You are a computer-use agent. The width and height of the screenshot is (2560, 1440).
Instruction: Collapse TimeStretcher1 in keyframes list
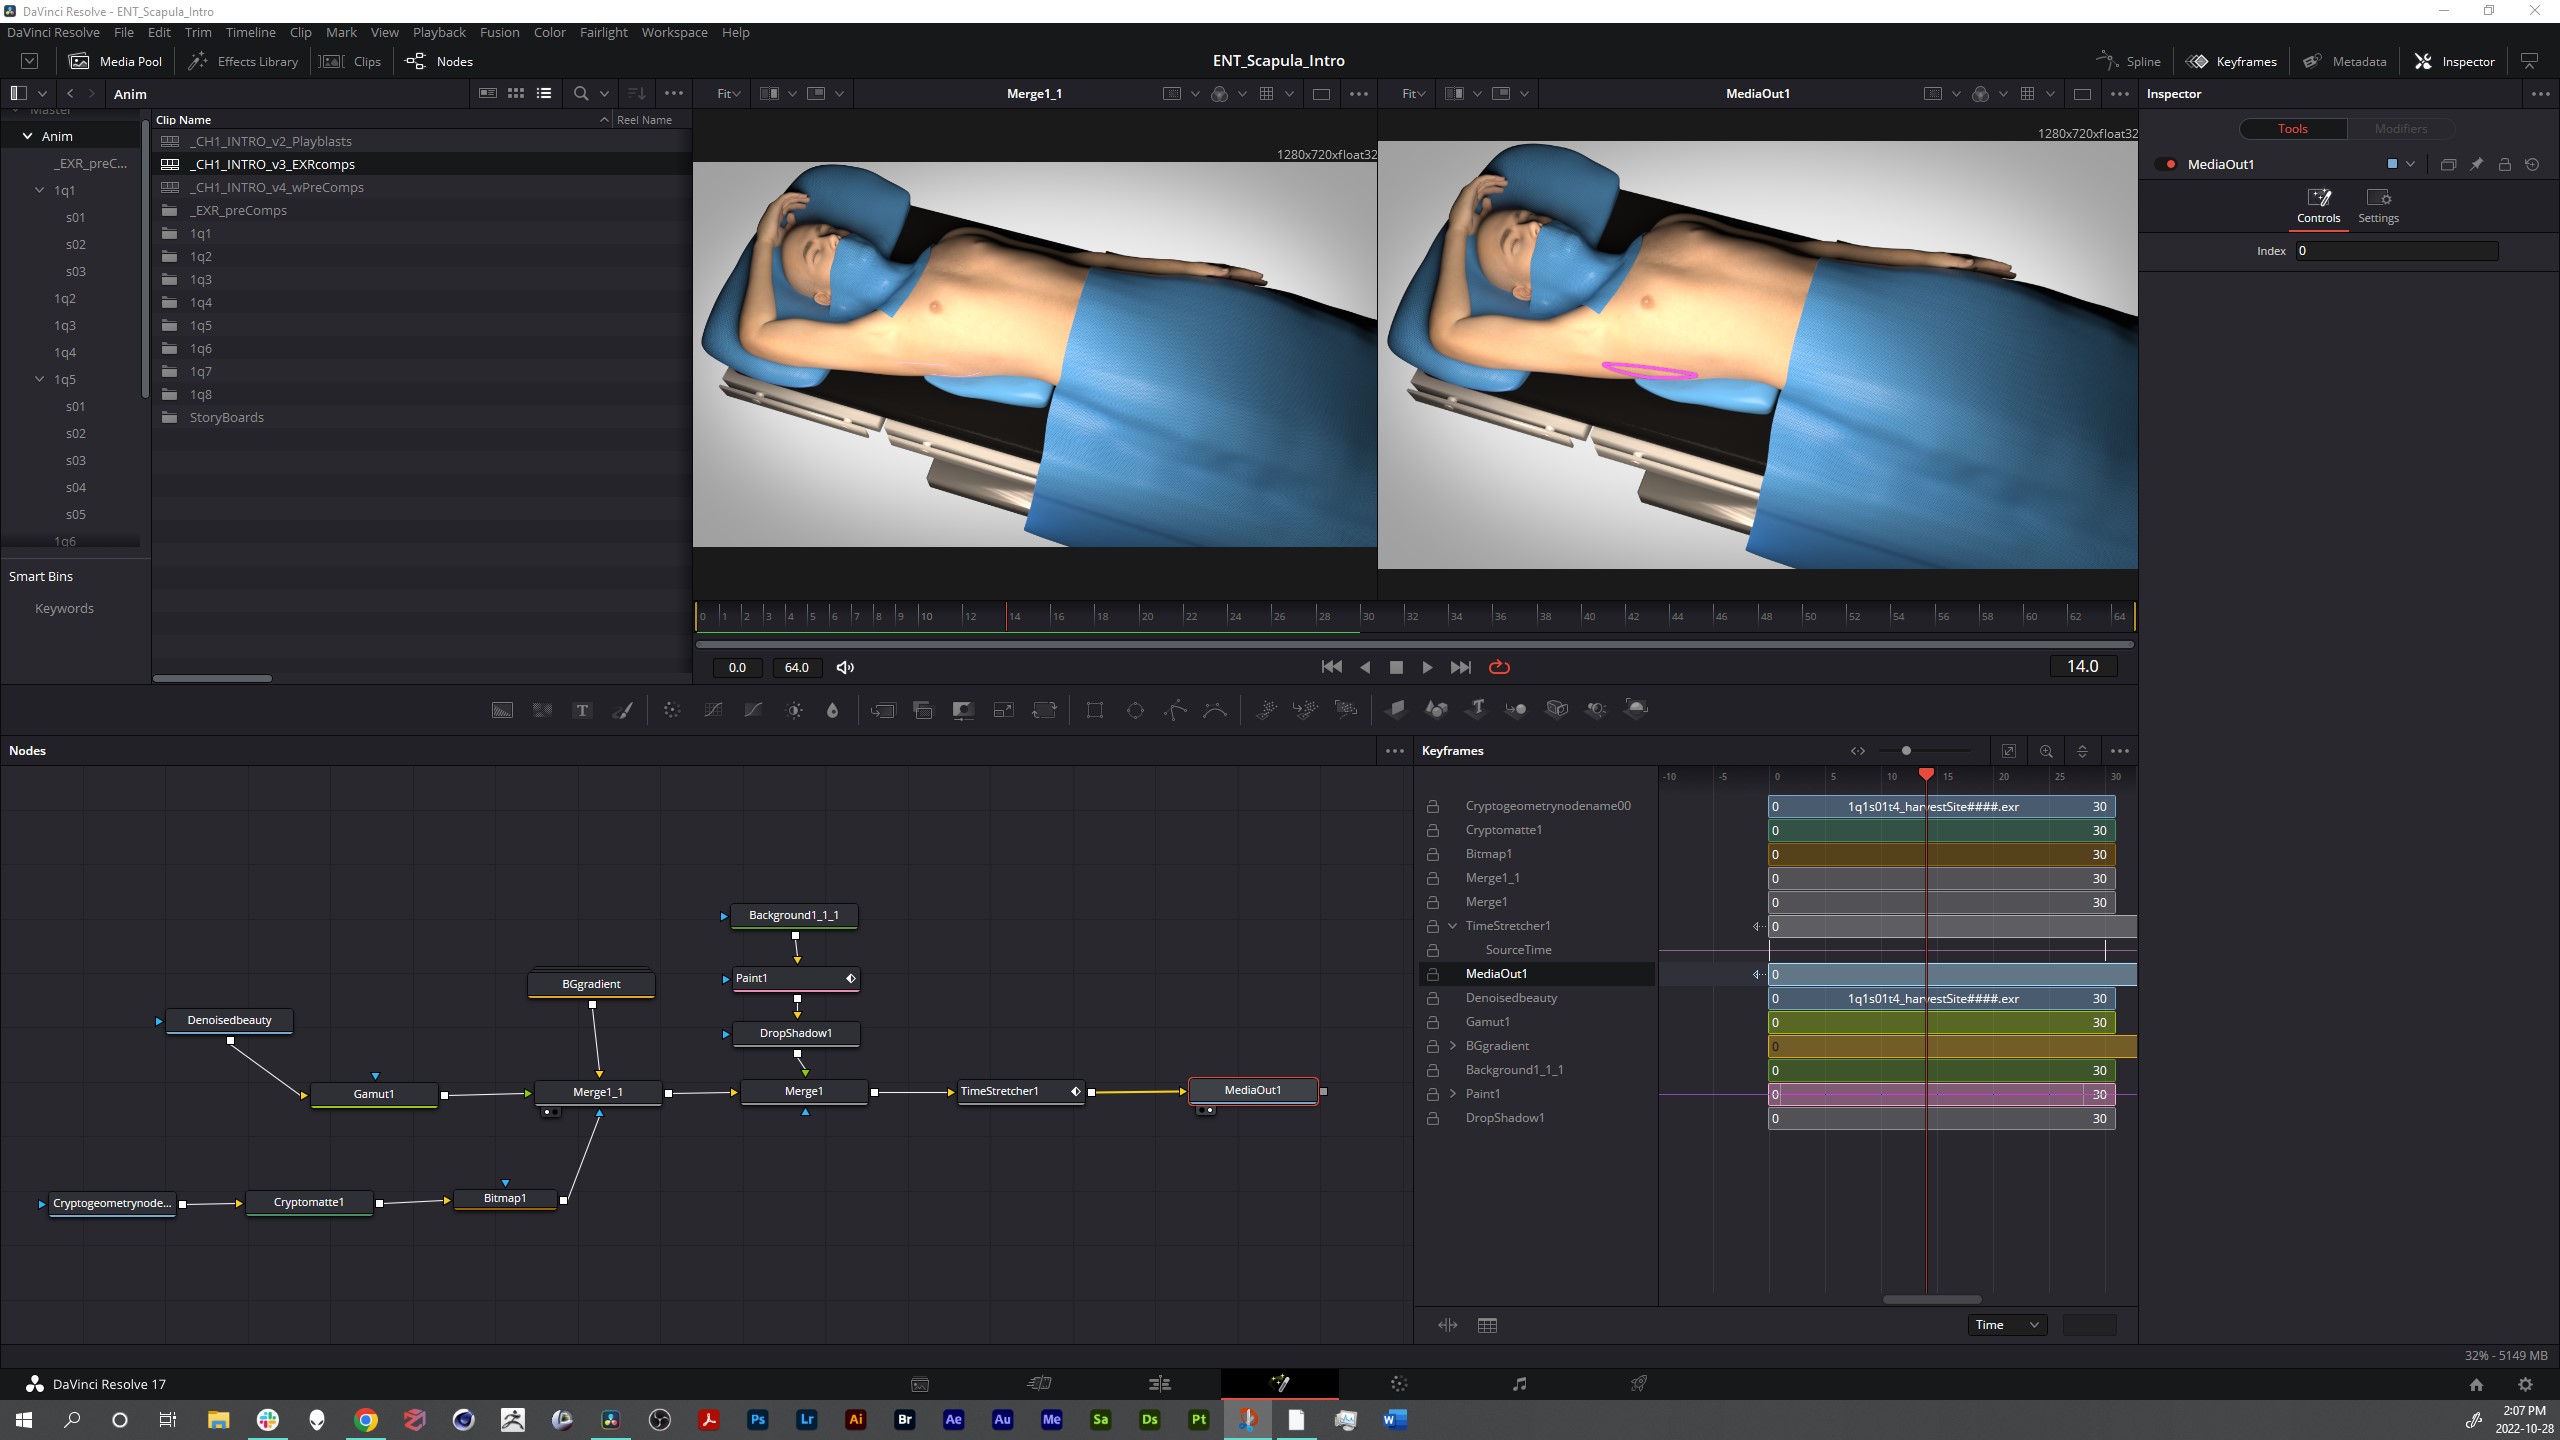click(x=1453, y=926)
